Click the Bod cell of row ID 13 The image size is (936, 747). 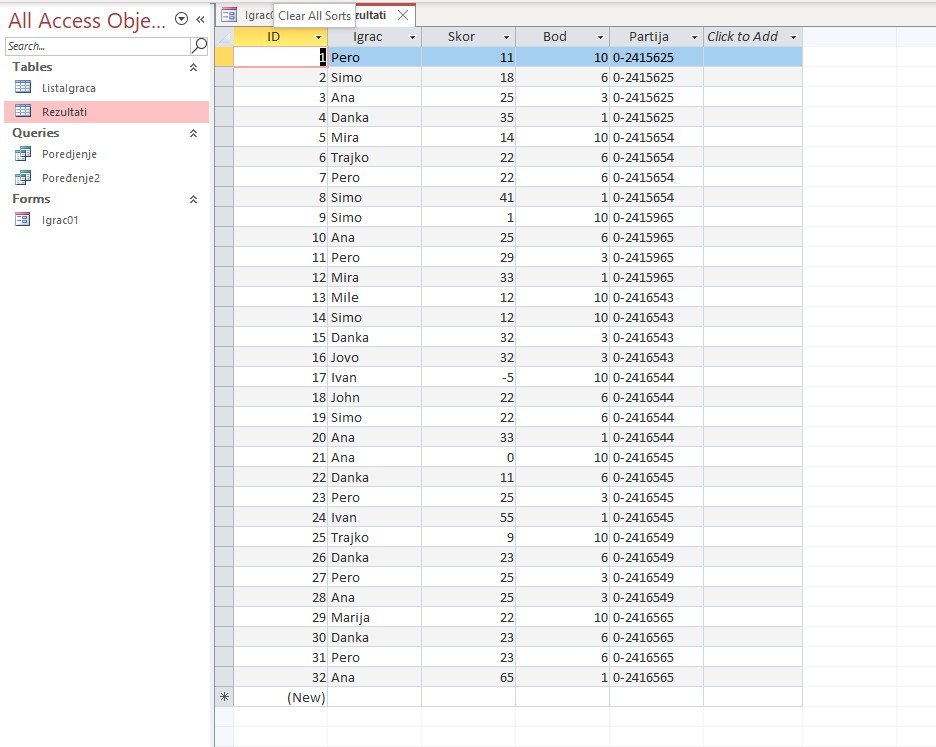(562, 297)
